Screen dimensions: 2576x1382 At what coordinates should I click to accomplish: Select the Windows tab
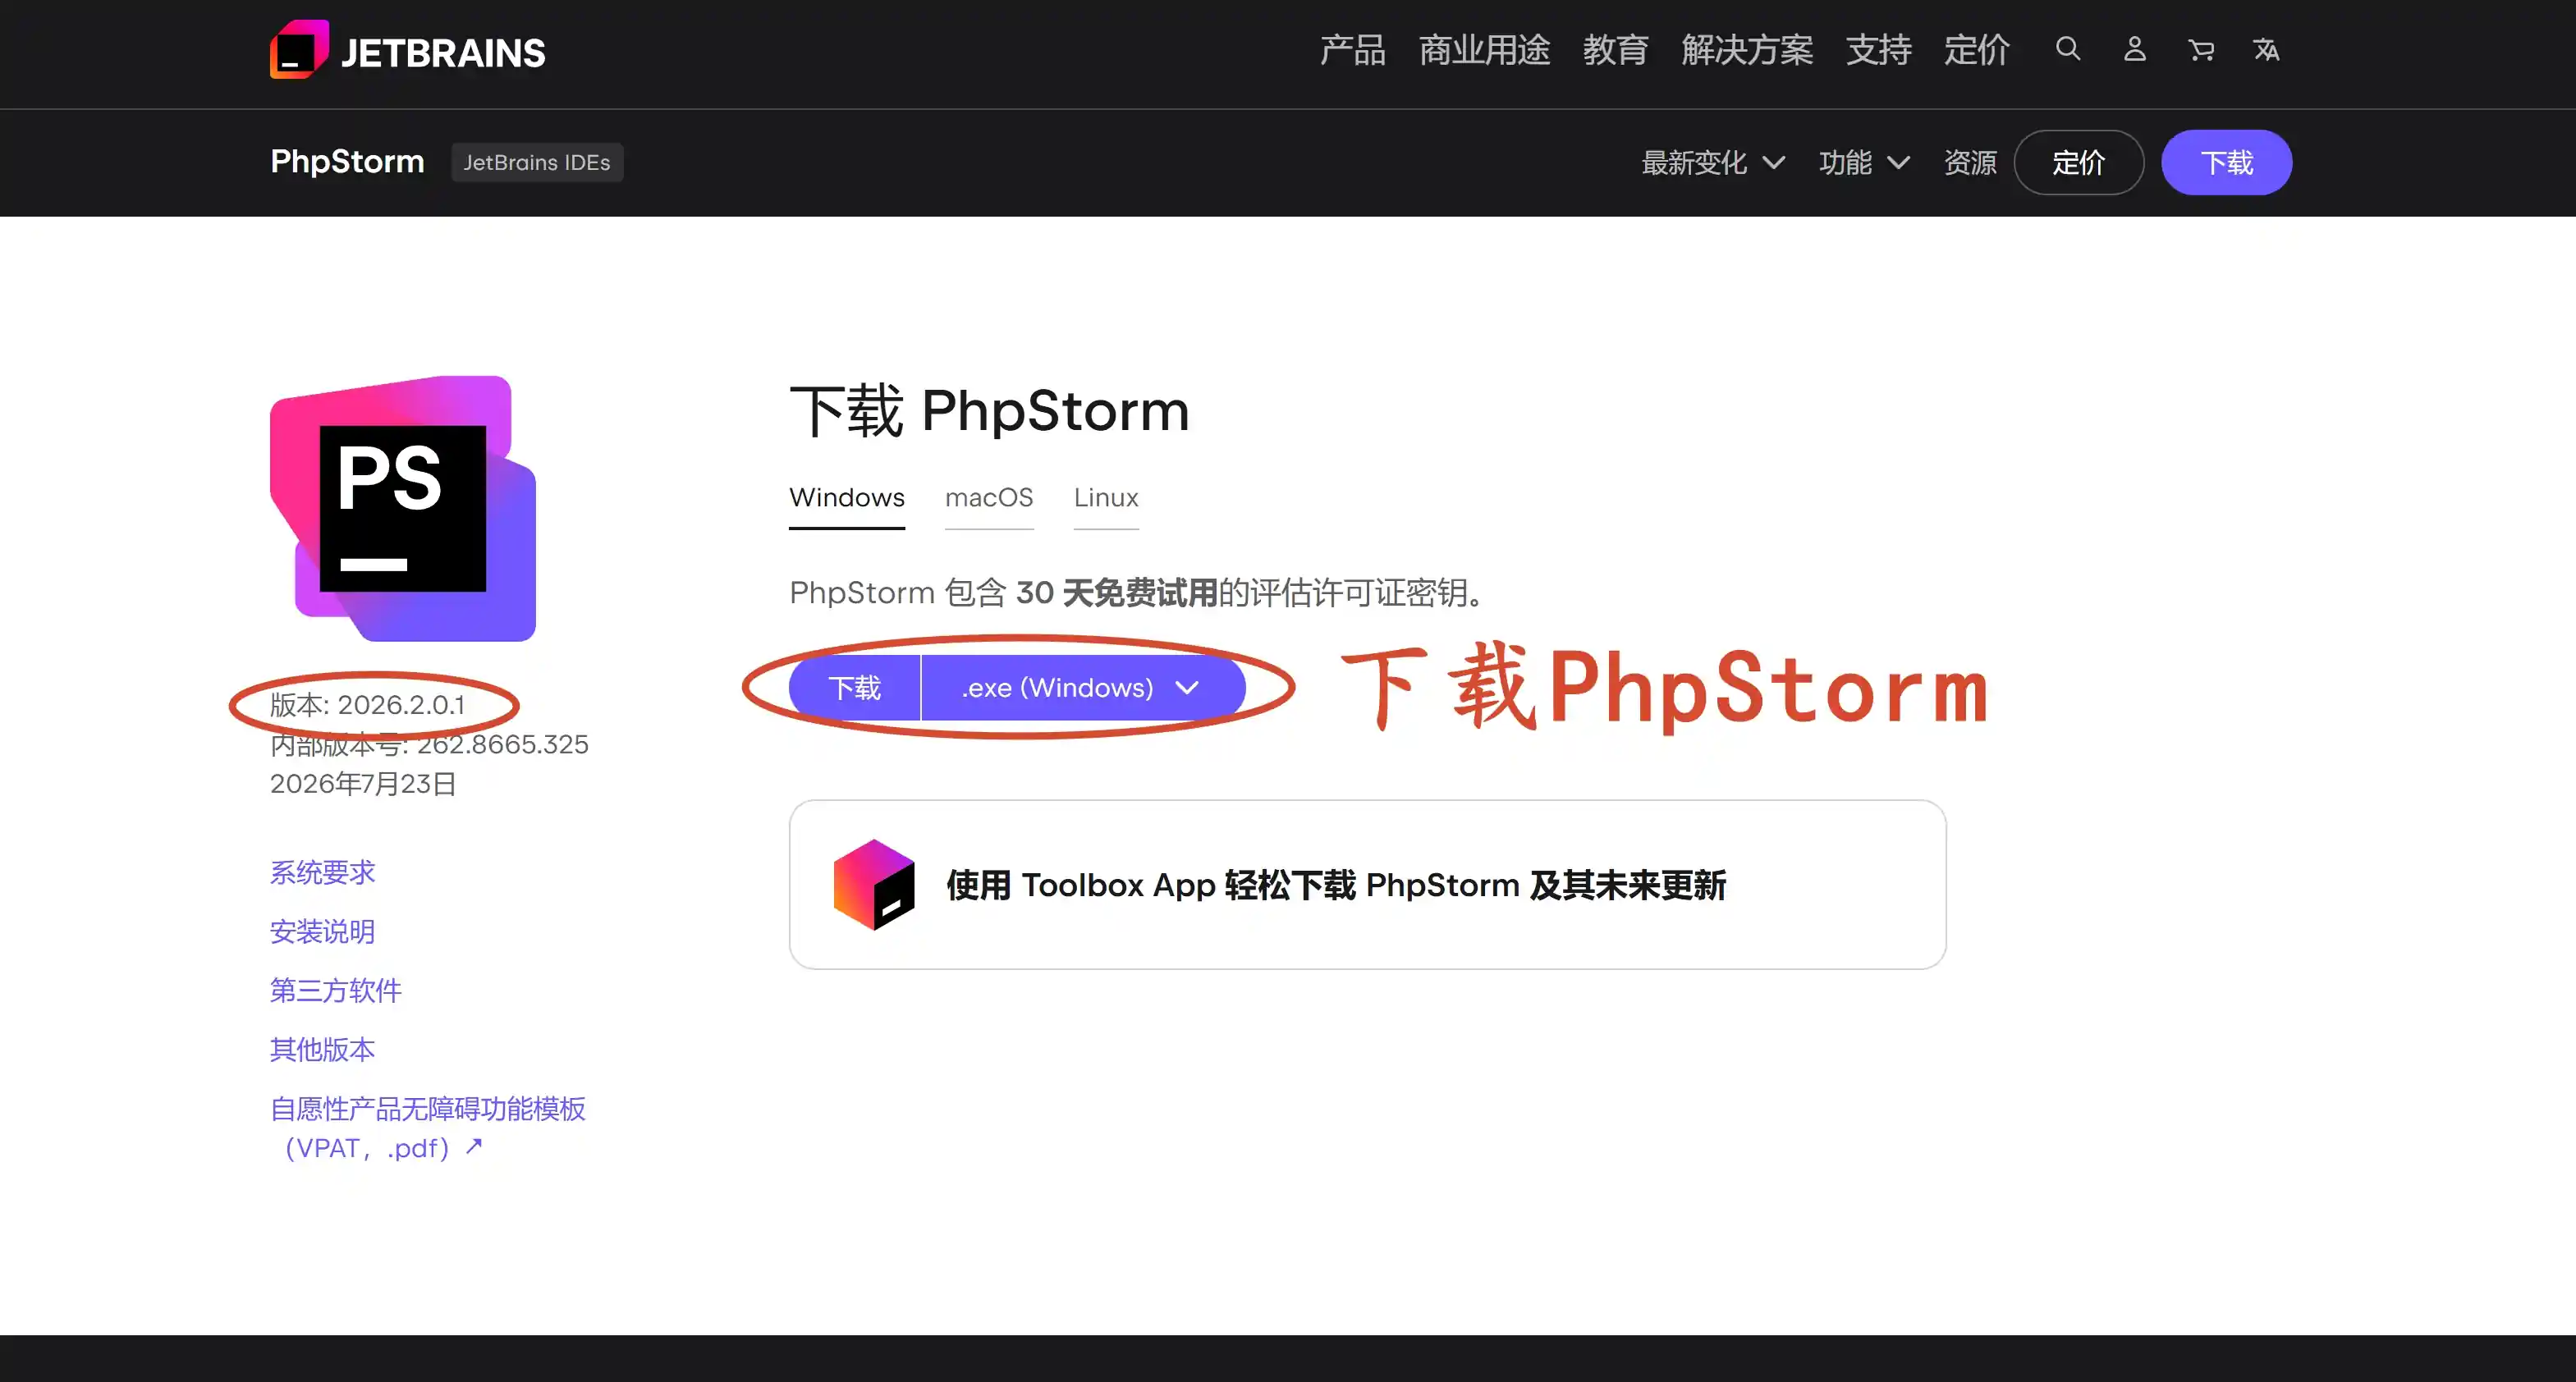pos(846,498)
